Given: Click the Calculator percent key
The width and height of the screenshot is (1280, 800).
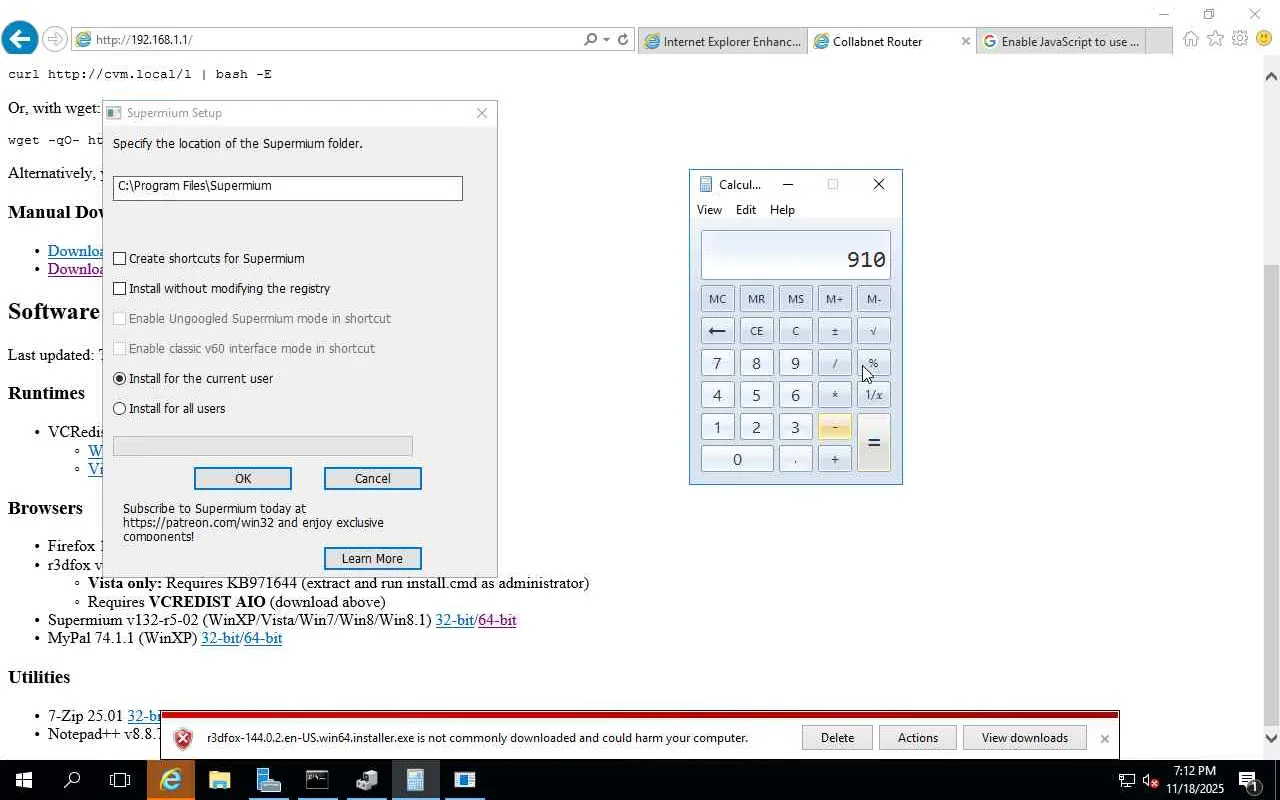Looking at the screenshot, I should click(873, 363).
